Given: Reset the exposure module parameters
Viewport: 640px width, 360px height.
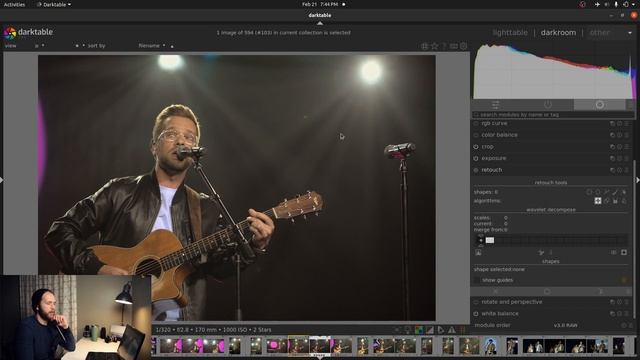Looking at the screenshot, I should click(x=620, y=158).
